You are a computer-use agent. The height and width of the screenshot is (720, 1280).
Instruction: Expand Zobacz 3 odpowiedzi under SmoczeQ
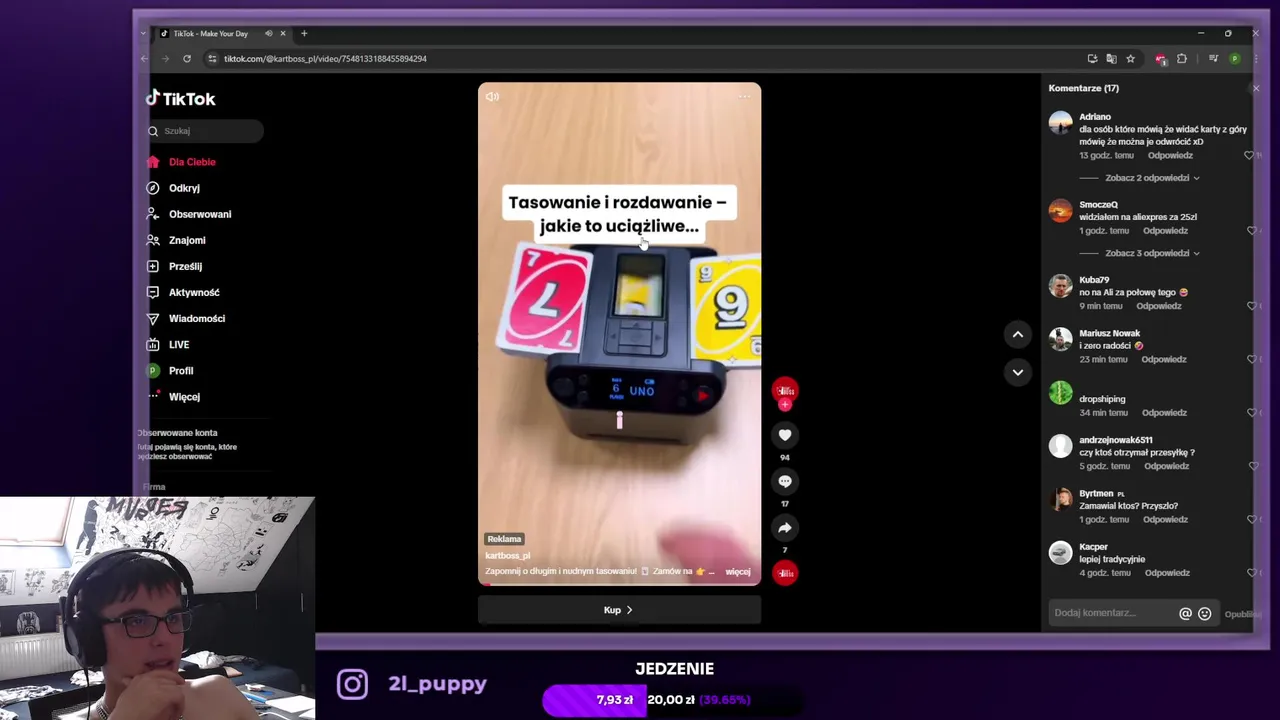(x=1152, y=253)
